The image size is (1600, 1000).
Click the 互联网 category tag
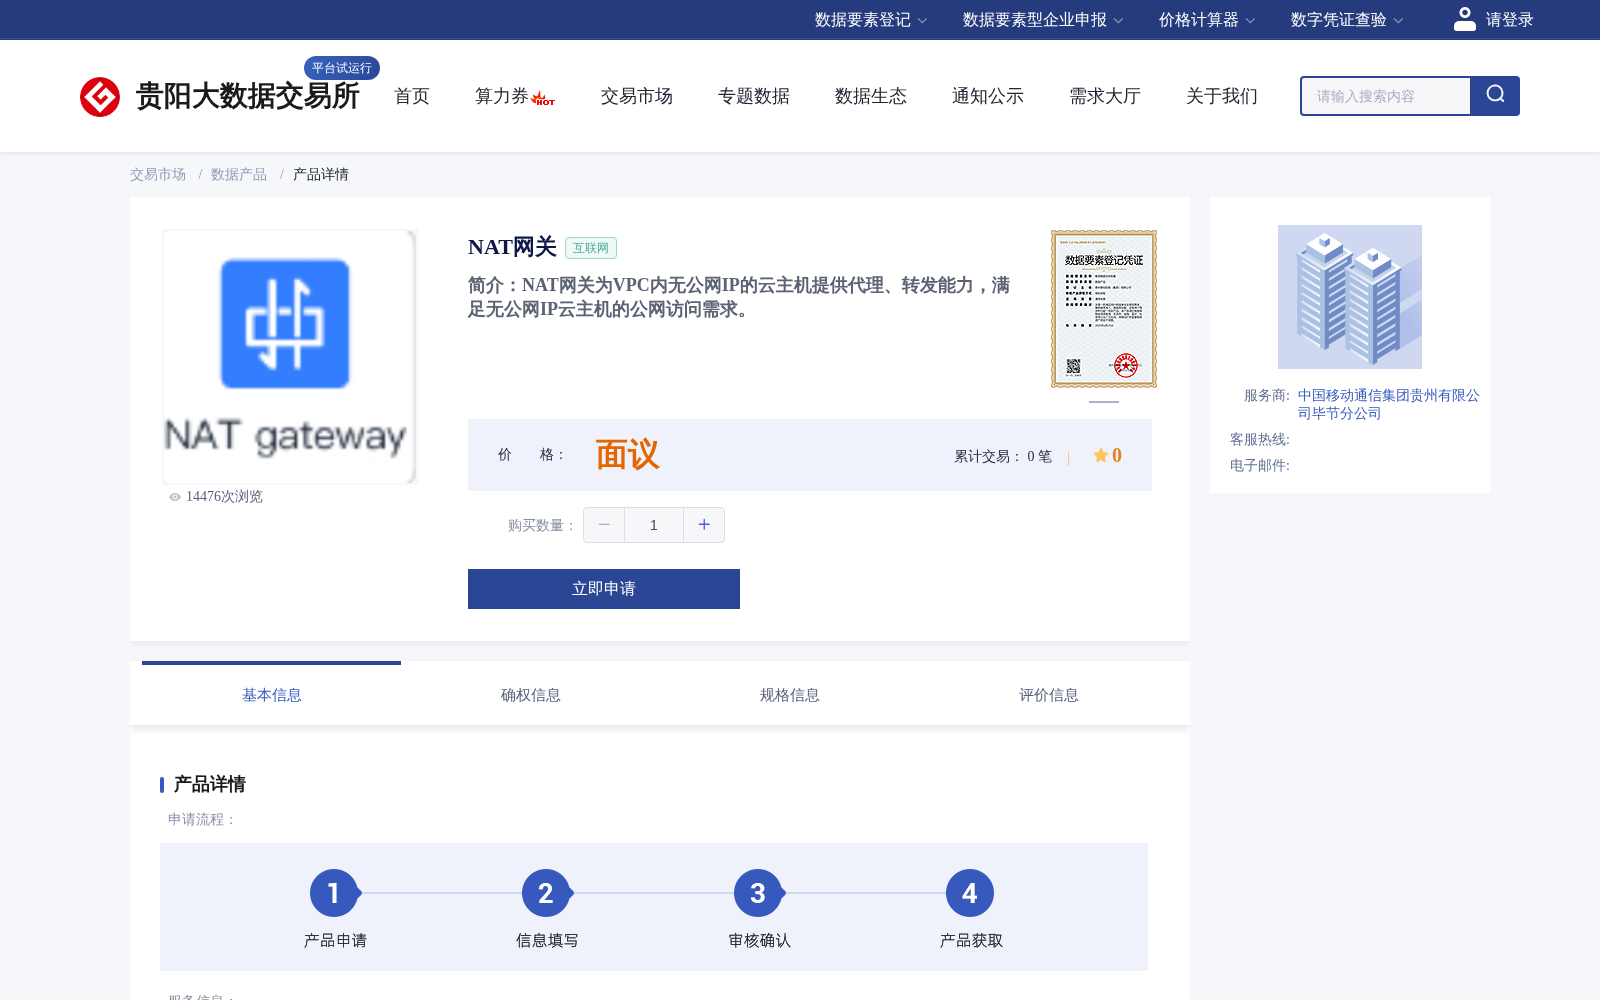(x=591, y=248)
